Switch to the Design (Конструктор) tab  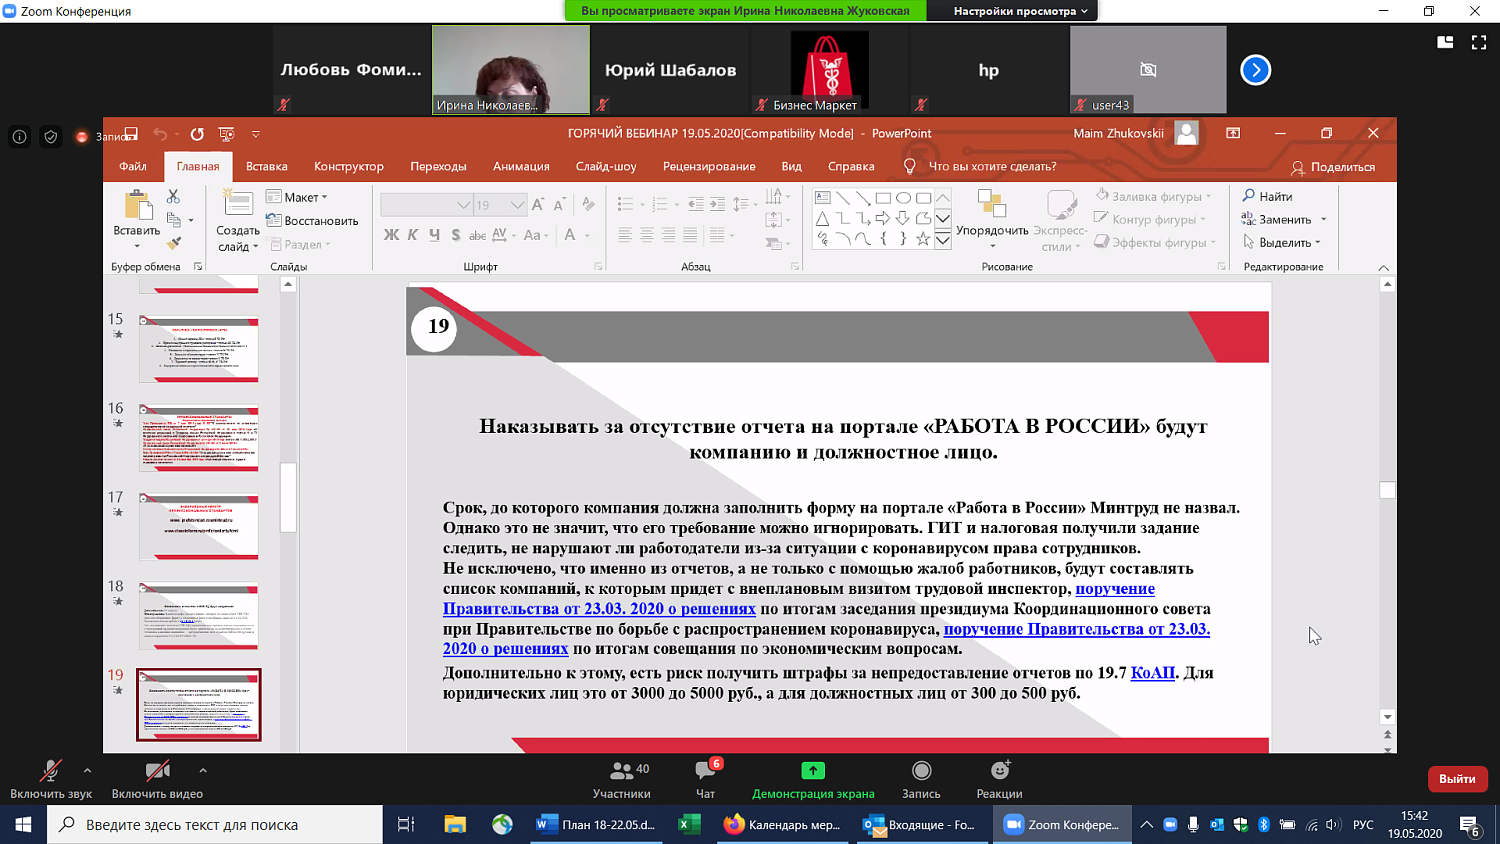pyautogui.click(x=349, y=166)
